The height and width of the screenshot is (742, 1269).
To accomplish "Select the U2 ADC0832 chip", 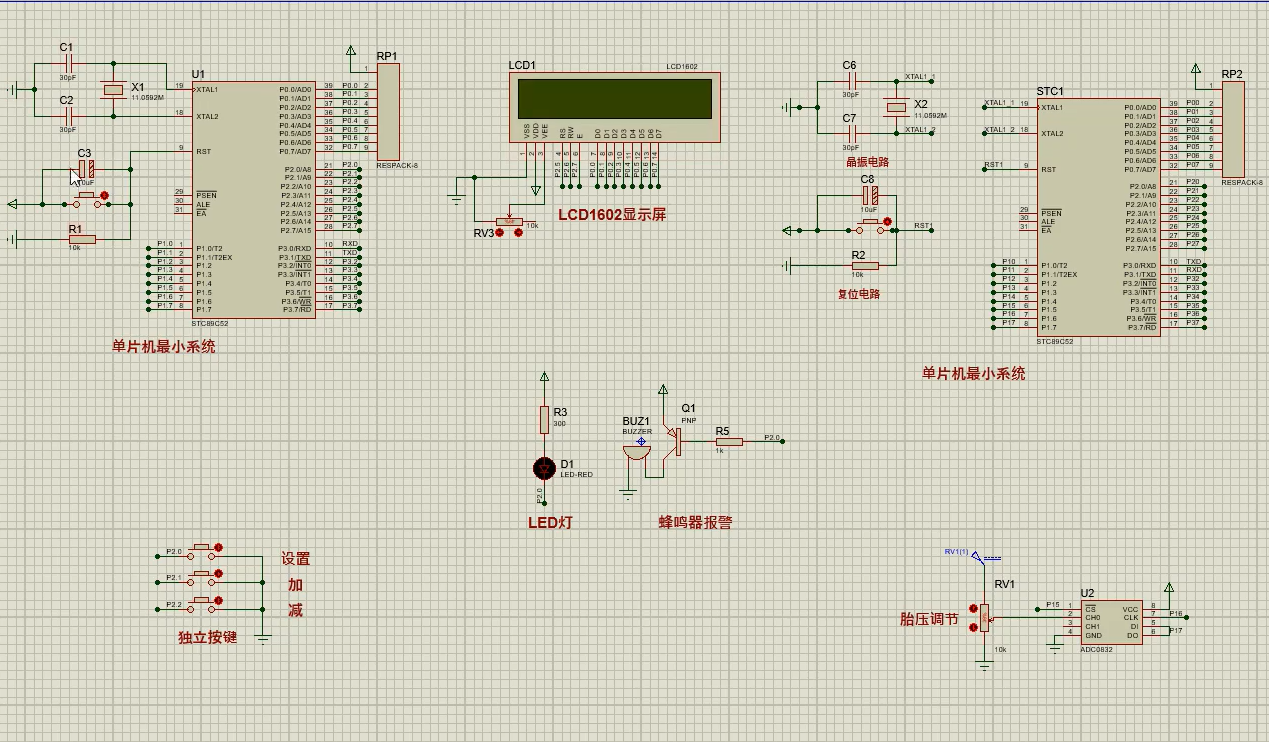I will coord(1112,622).
